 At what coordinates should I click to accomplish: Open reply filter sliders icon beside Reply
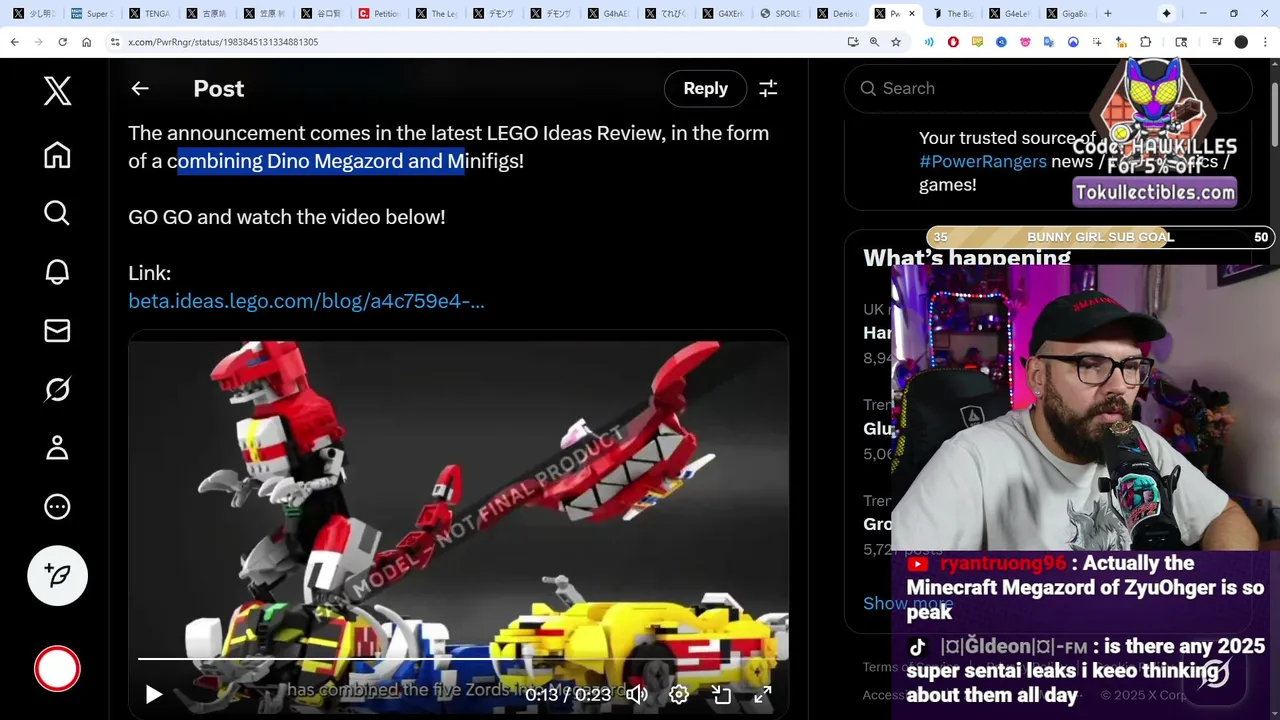click(x=768, y=88)
